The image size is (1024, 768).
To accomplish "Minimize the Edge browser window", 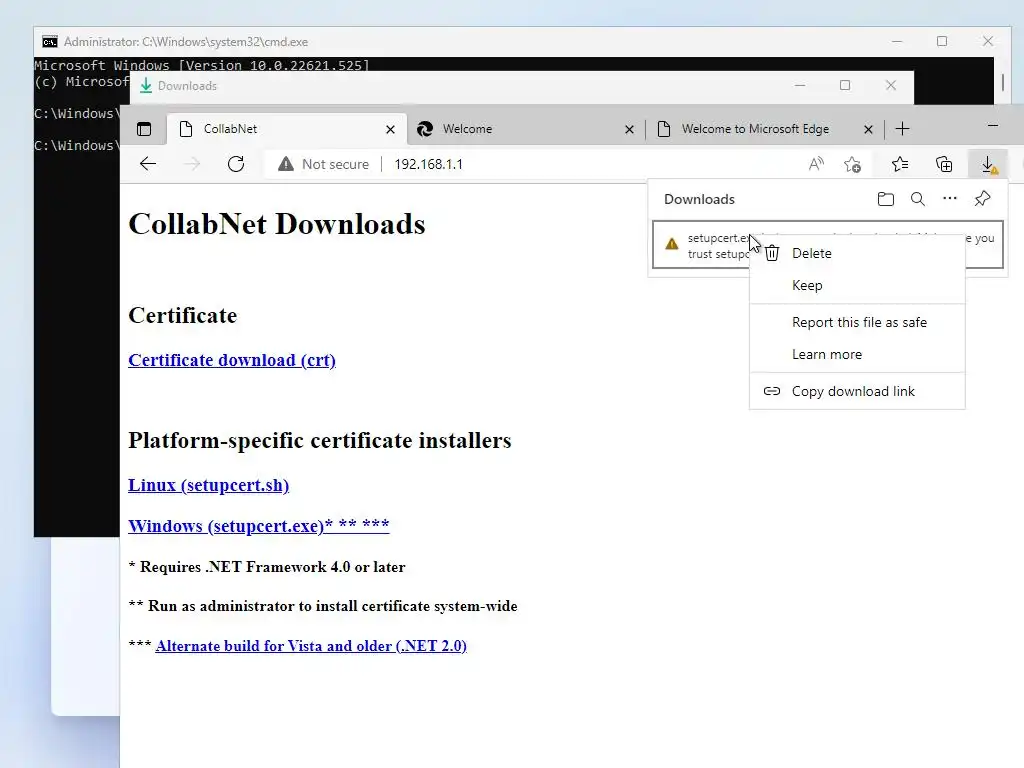I will coord(993,125).
